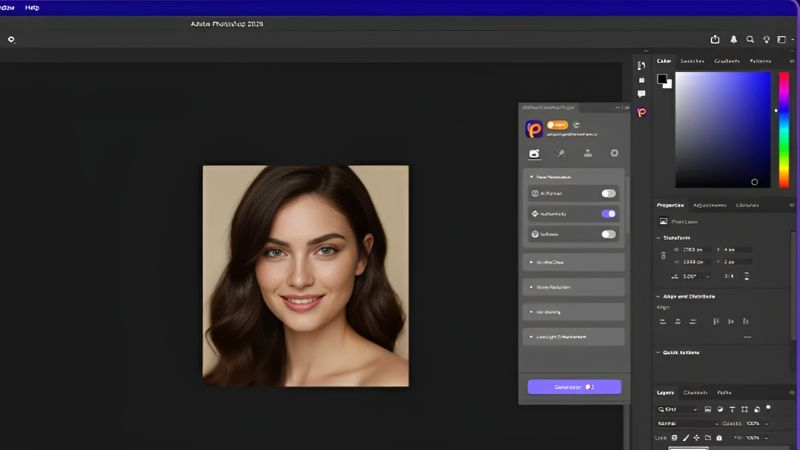
Task: Align right edges in Properties panel
Action: point(692,321)
